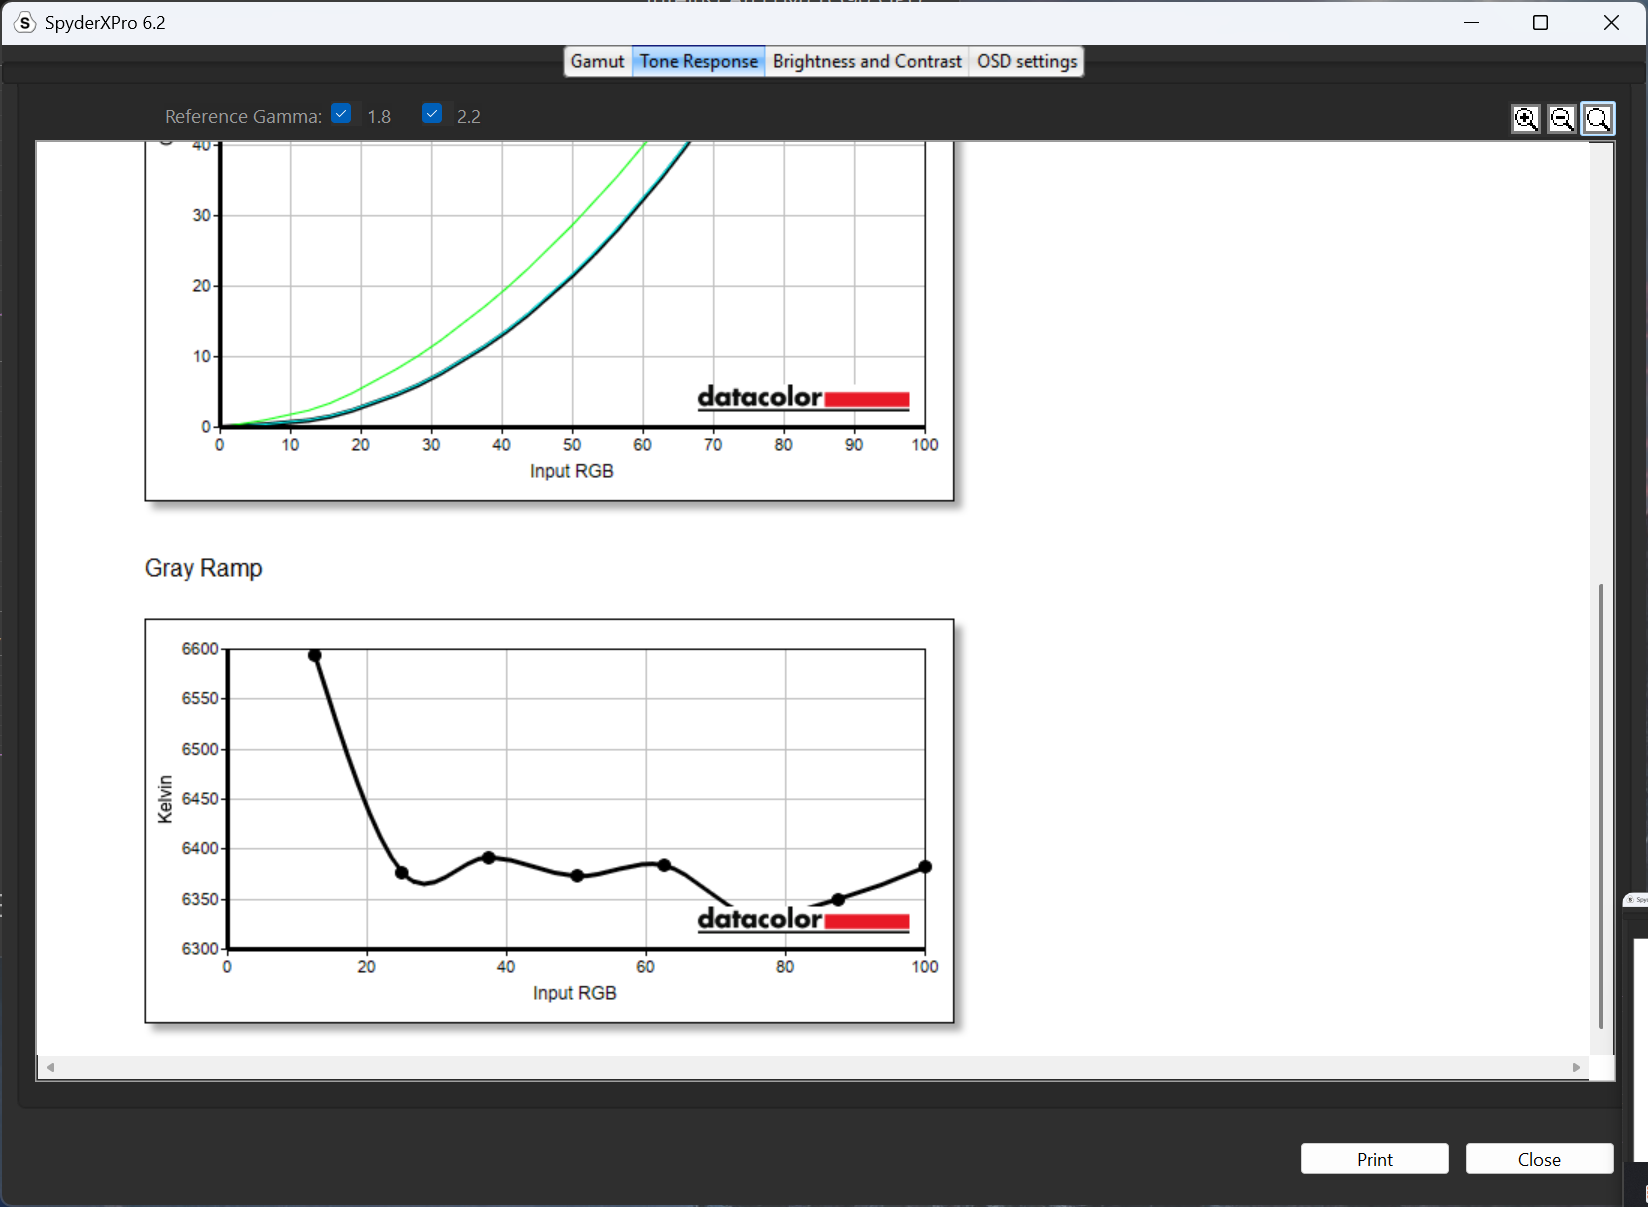Open the OSD settings tab
Screen dimensions: 1648x1207
point(1027,61)
